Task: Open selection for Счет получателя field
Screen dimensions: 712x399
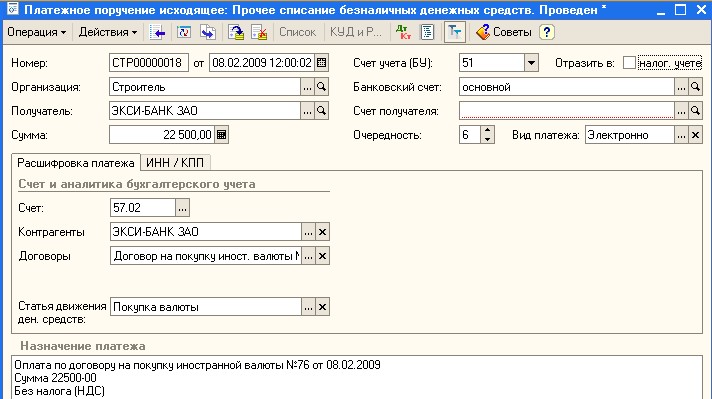Action: point(681,111)
